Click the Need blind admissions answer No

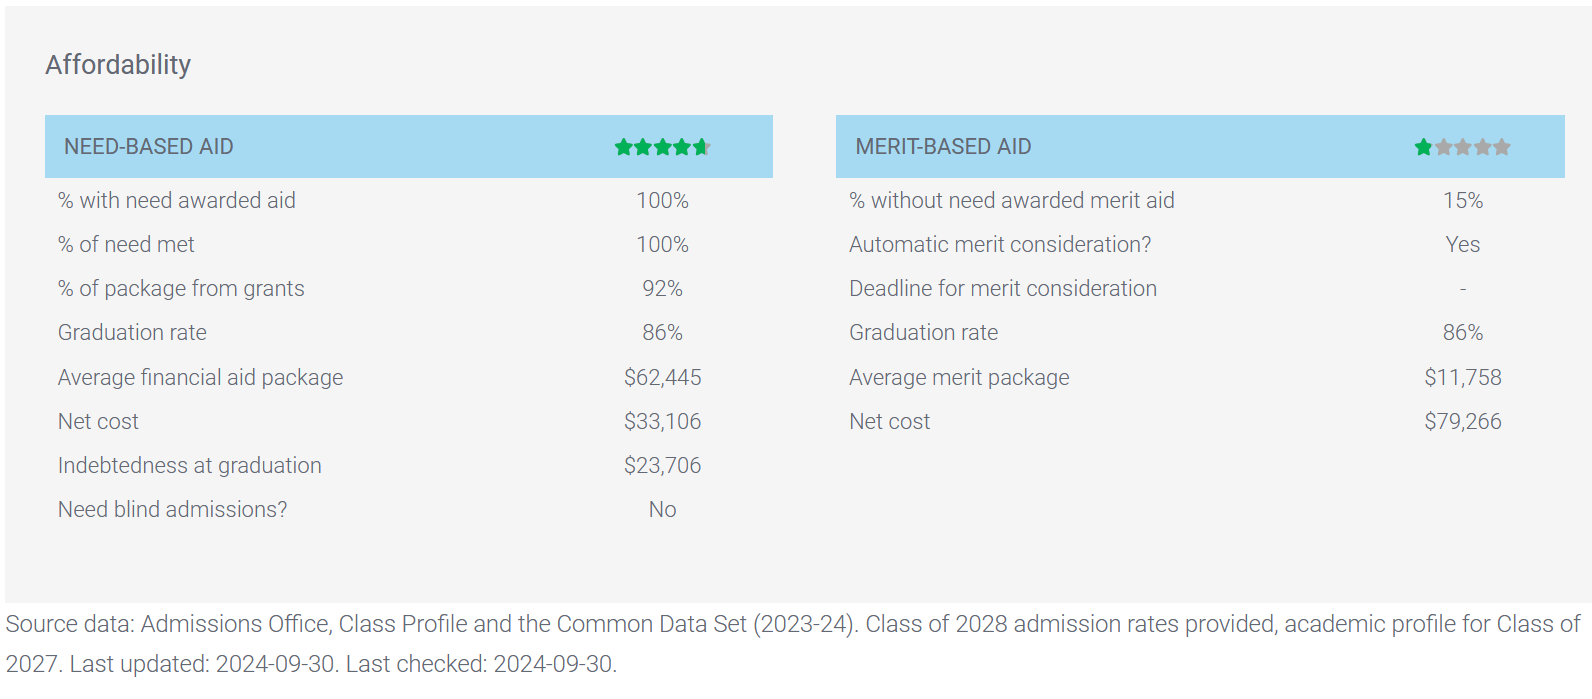[x=662, y=510]
